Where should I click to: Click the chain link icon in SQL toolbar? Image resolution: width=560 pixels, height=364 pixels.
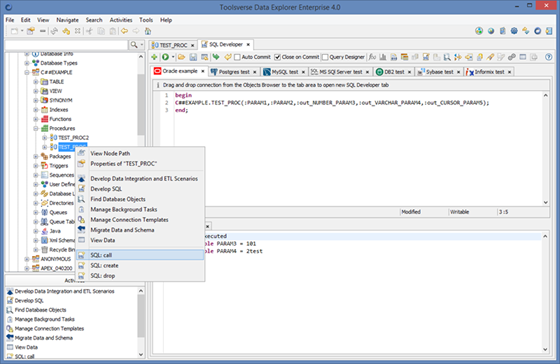pos(512,57)
